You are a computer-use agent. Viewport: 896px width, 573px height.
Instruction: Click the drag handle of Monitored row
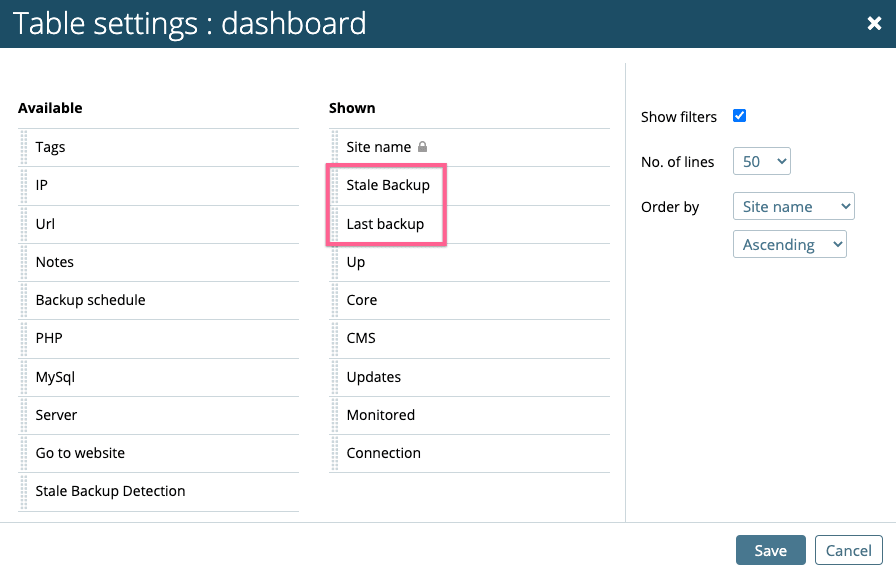(x=335, y=415)
